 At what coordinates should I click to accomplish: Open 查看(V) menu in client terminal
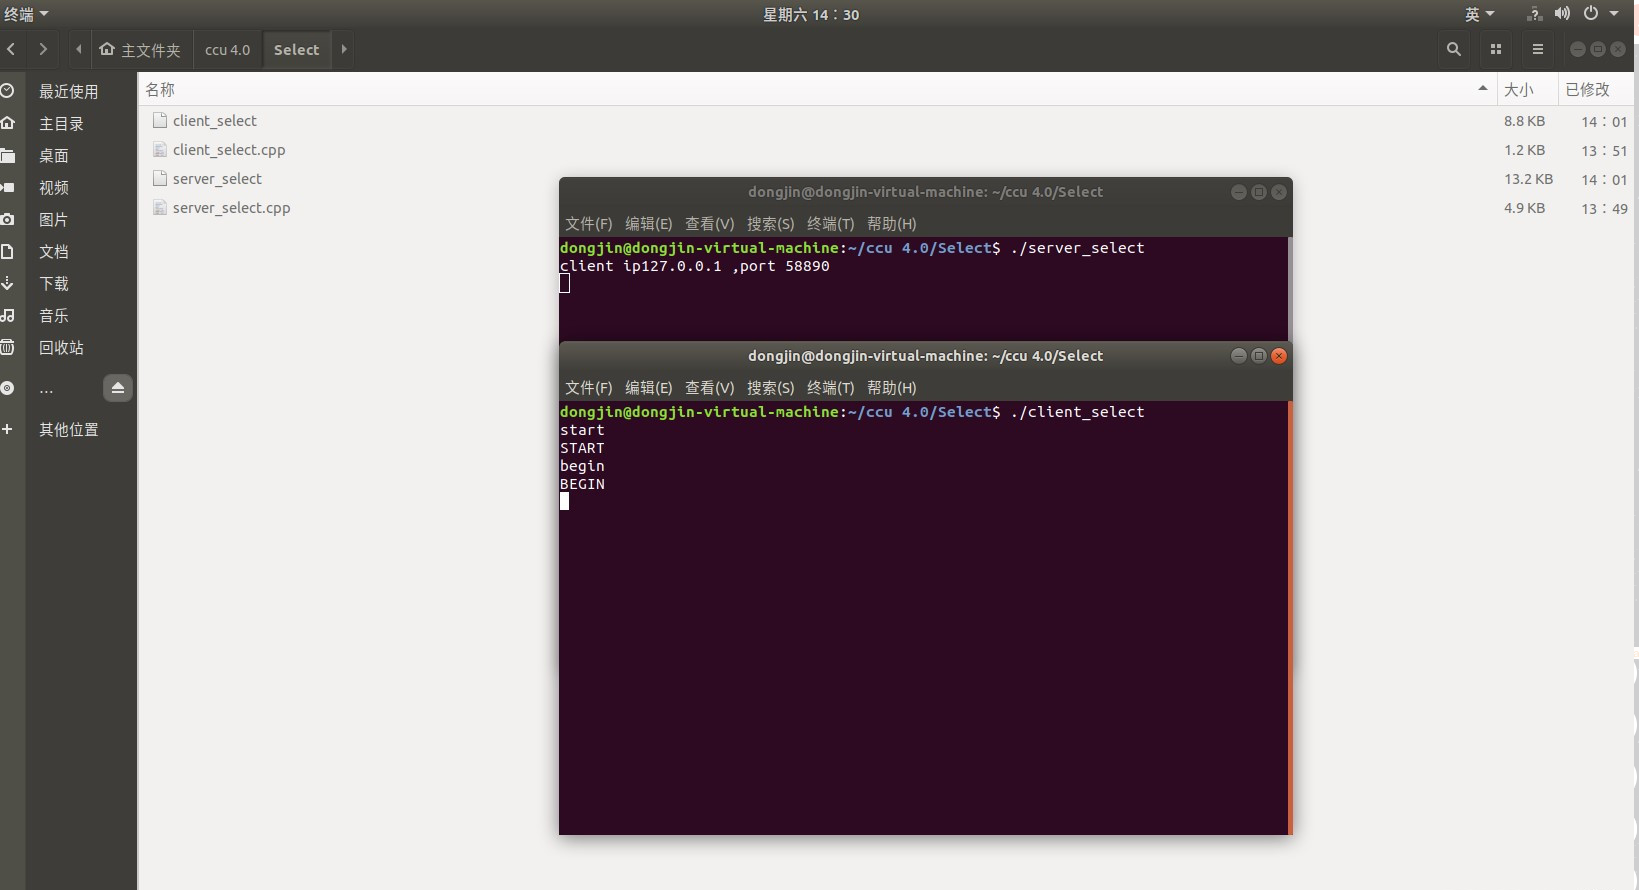[x=709, y=388]
